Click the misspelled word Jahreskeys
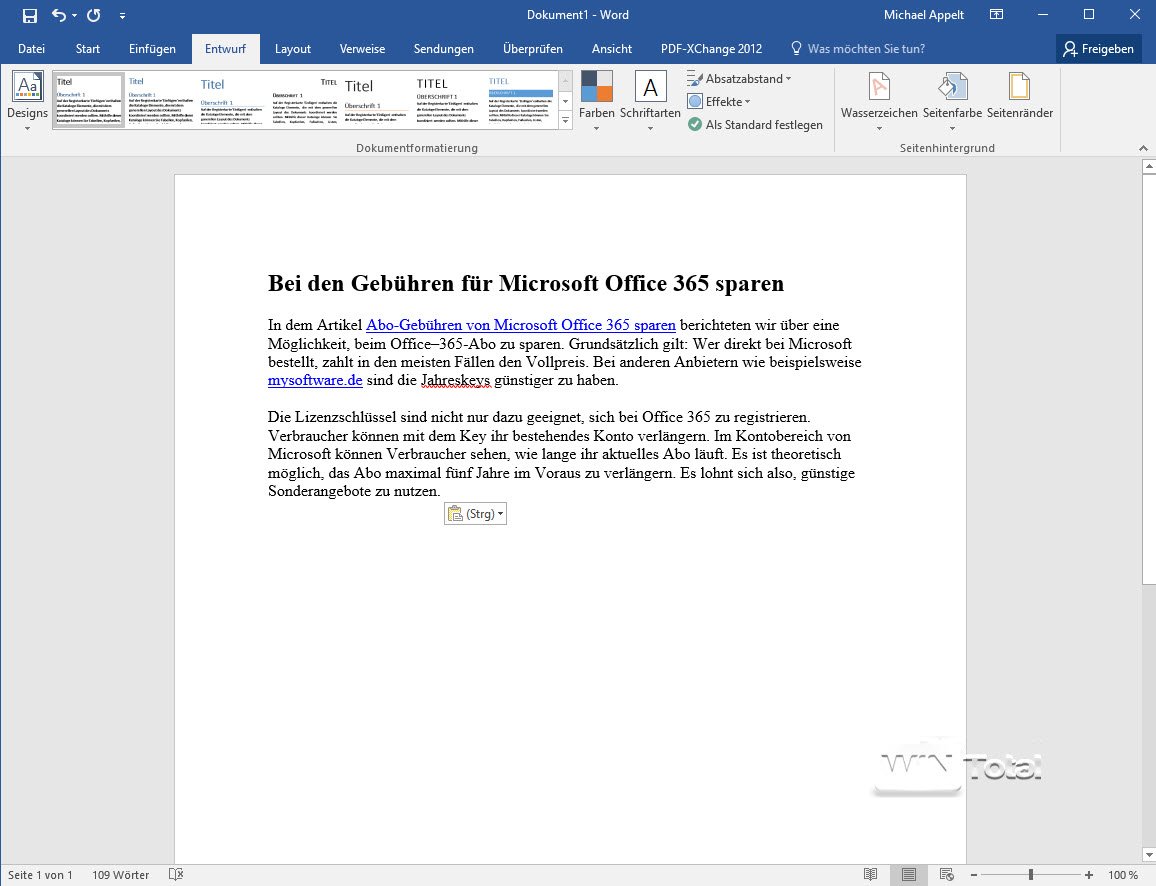1156x886 pixels. 456,380
